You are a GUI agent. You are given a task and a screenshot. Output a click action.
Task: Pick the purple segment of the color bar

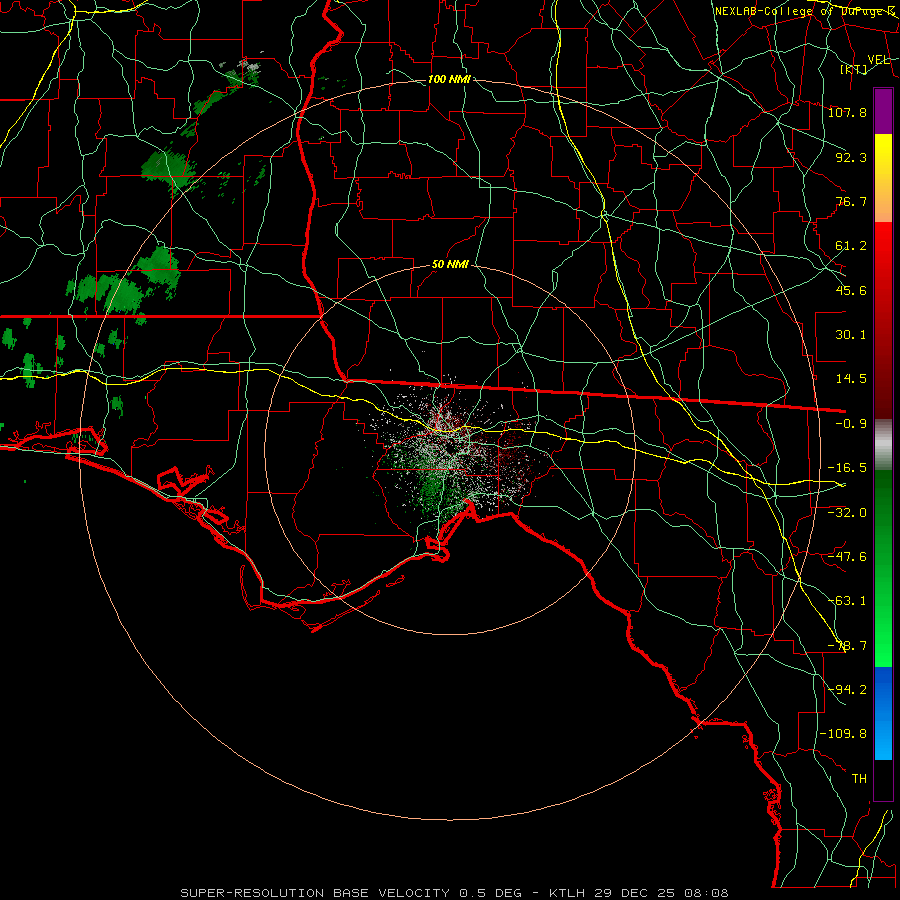[883, 112]
